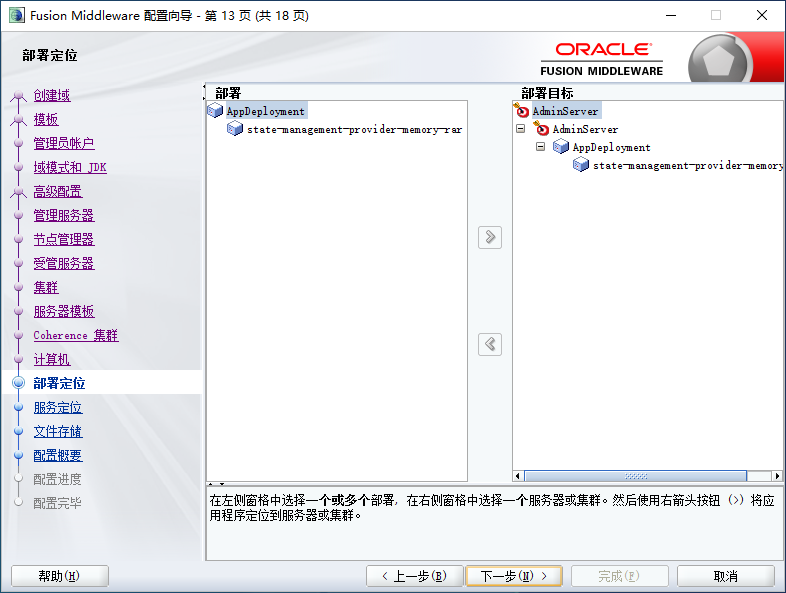Screen dimensions: 786x593
Task: Click the left arrow remove button
Action: point(490,344)
